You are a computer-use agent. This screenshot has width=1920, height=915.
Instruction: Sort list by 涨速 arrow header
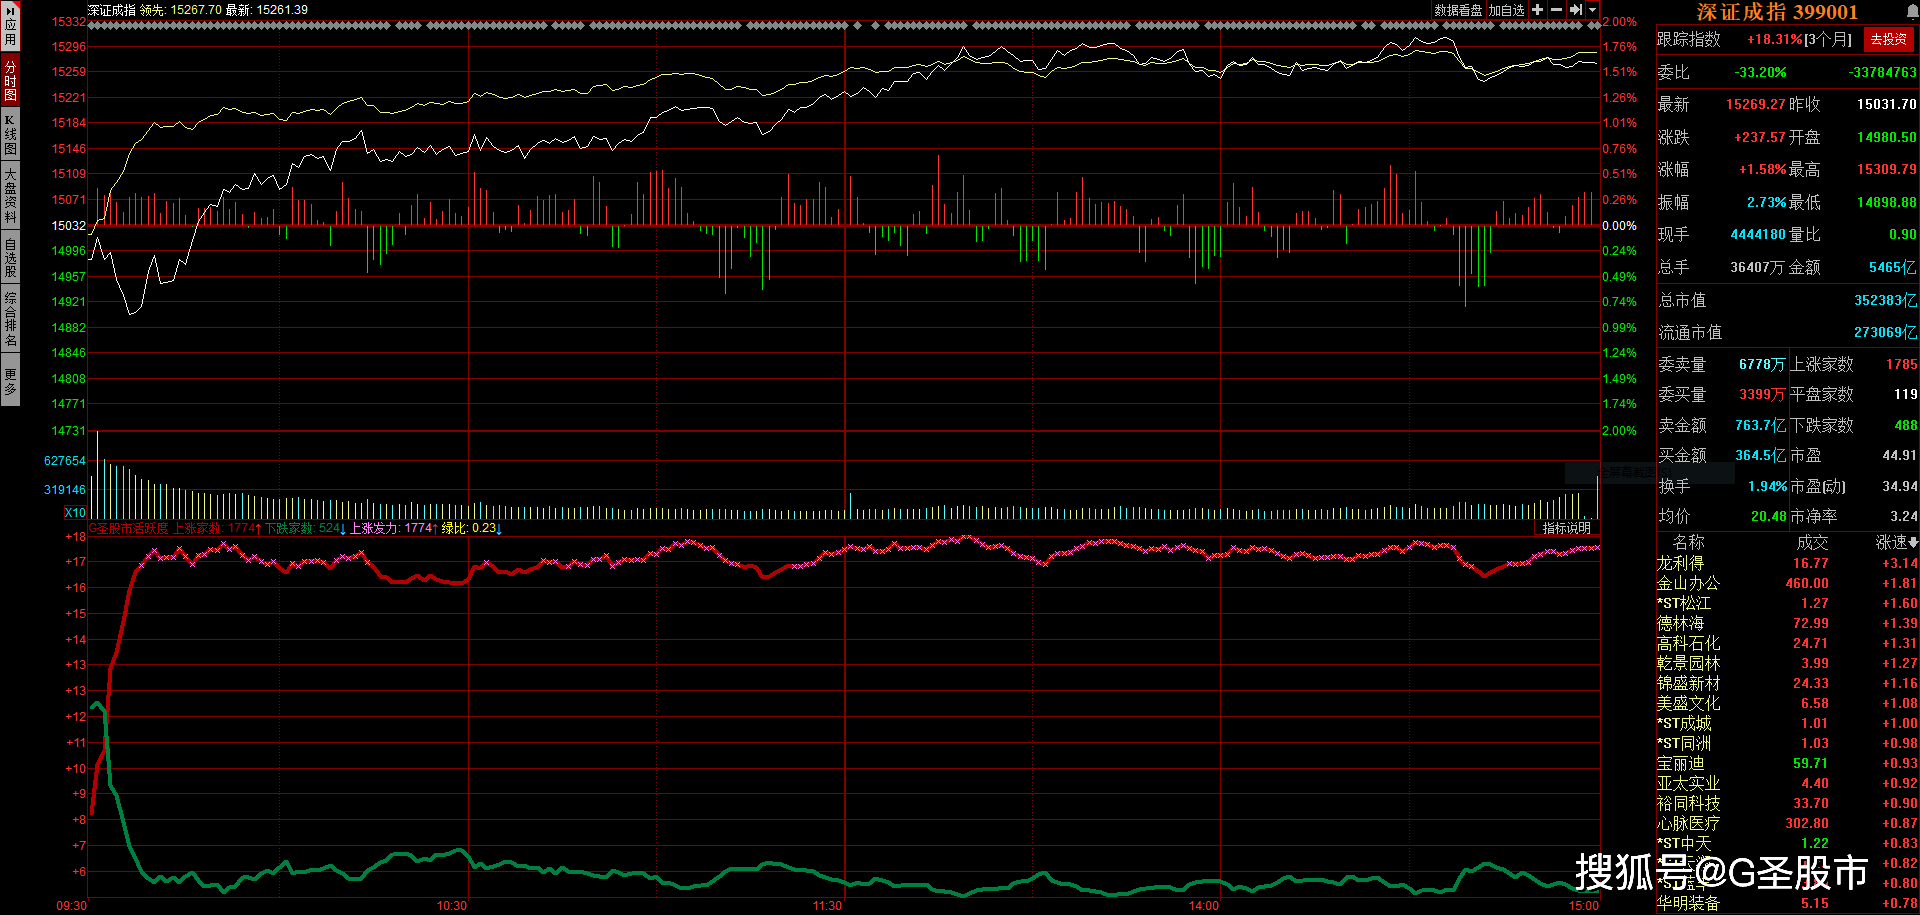tap(1896, 542)
